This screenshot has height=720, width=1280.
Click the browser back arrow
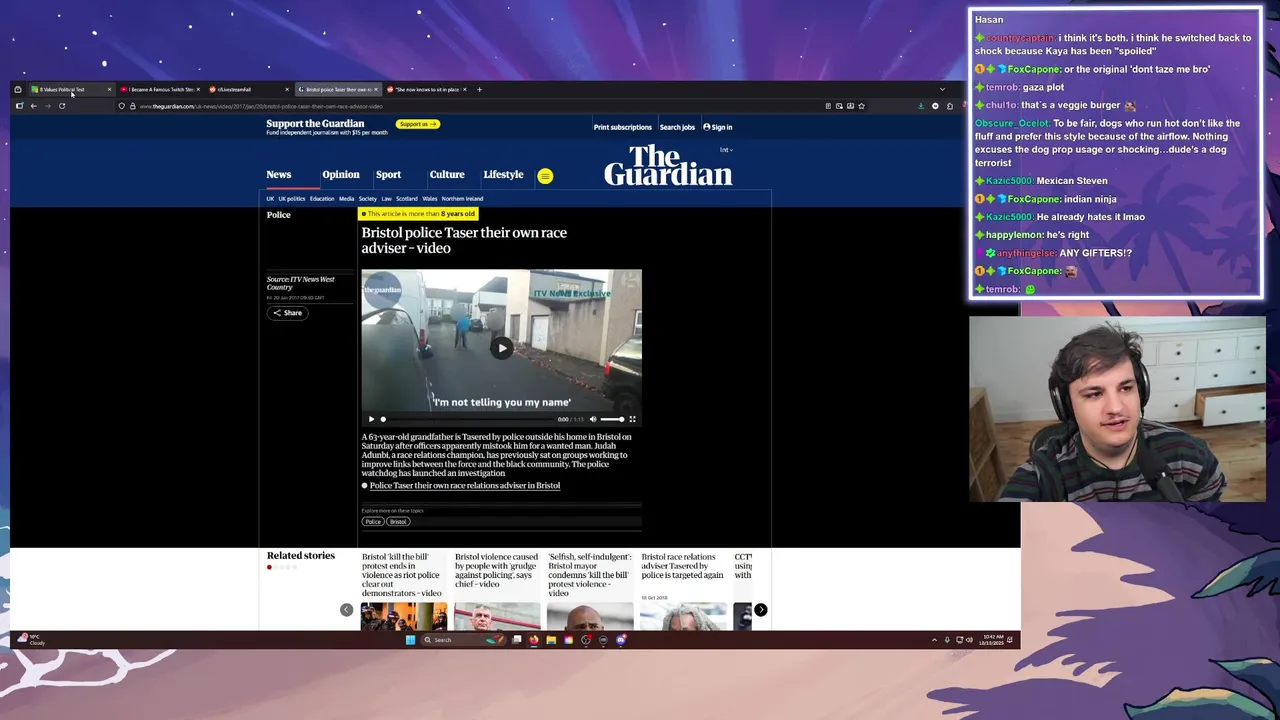[33, 106]
